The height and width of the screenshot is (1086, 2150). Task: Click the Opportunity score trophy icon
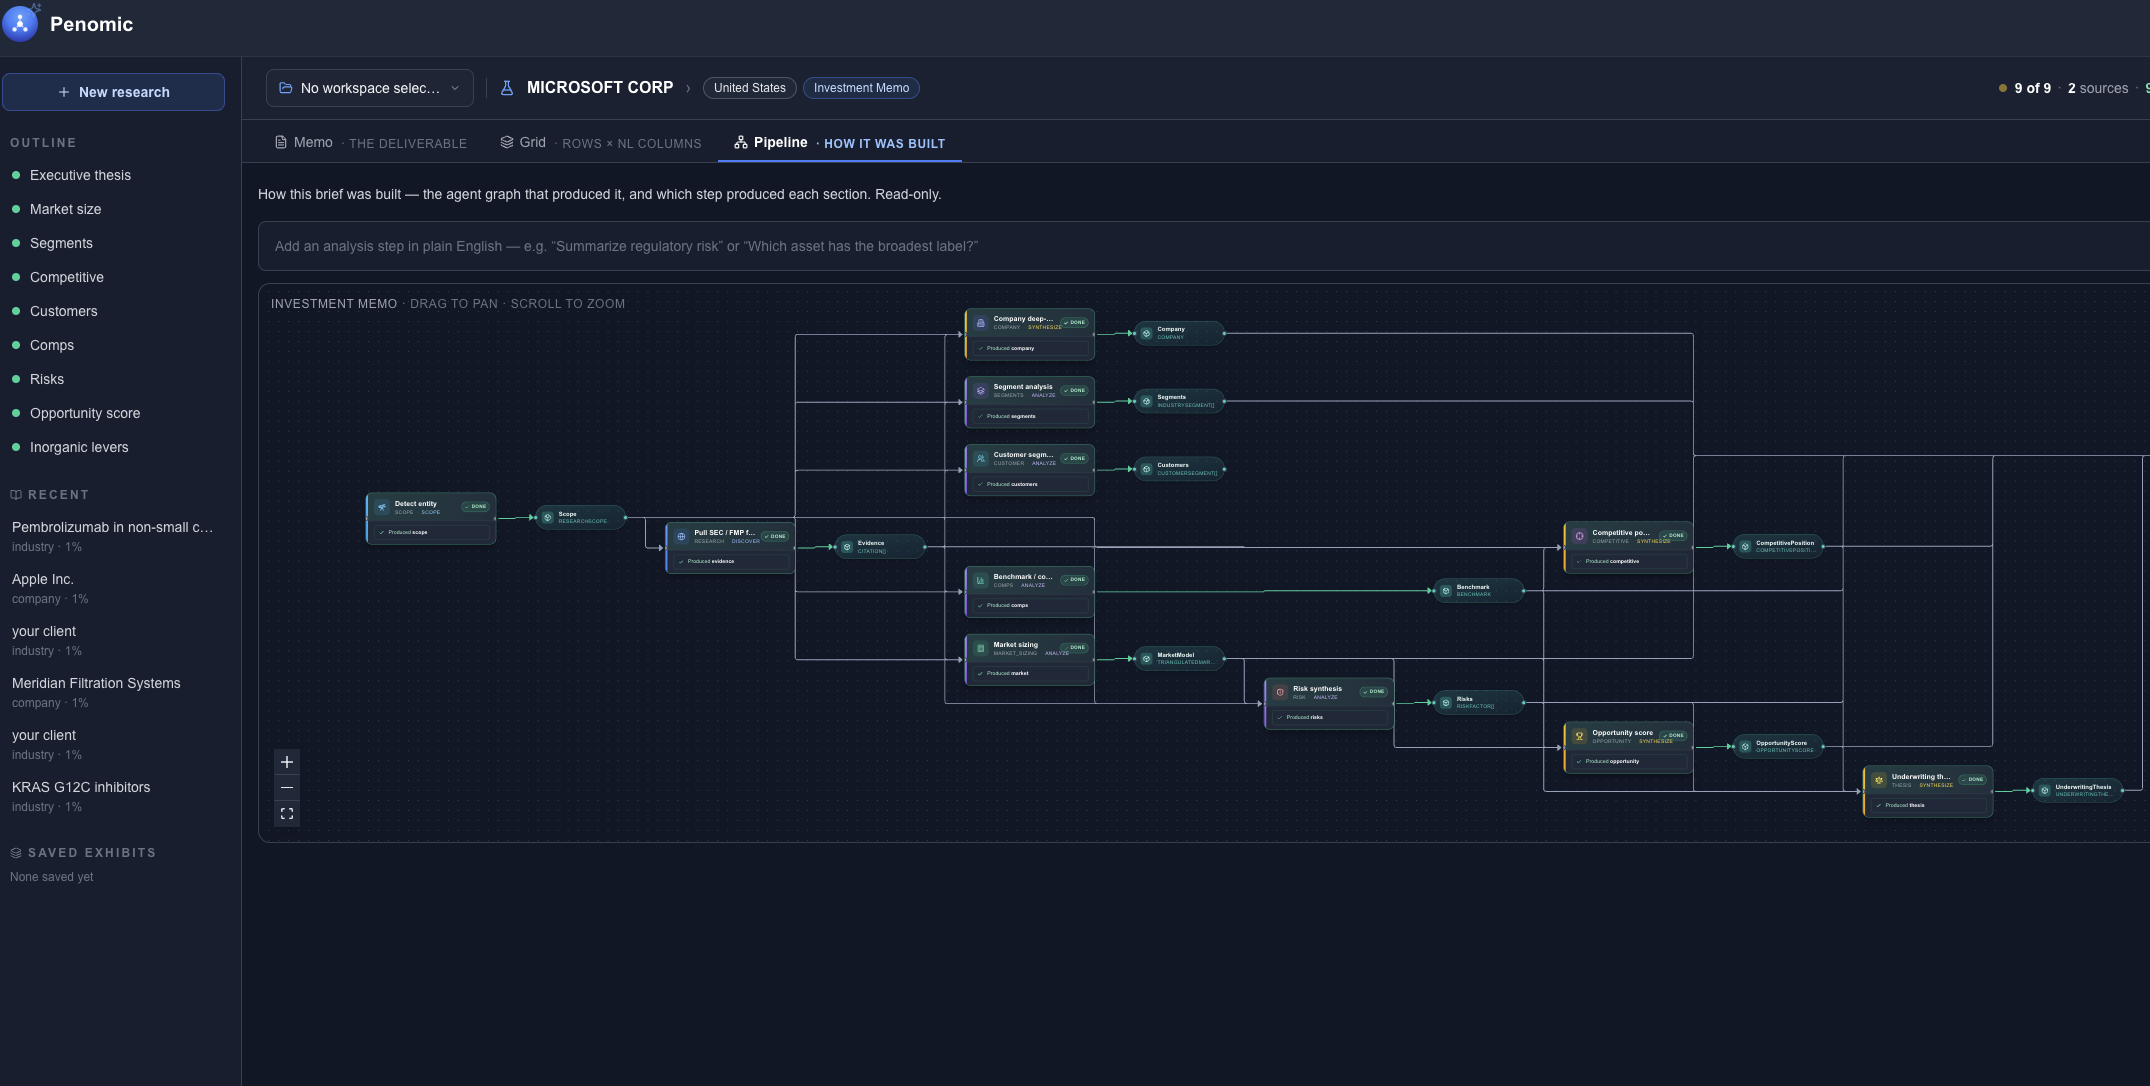[x=1580, y=736]
